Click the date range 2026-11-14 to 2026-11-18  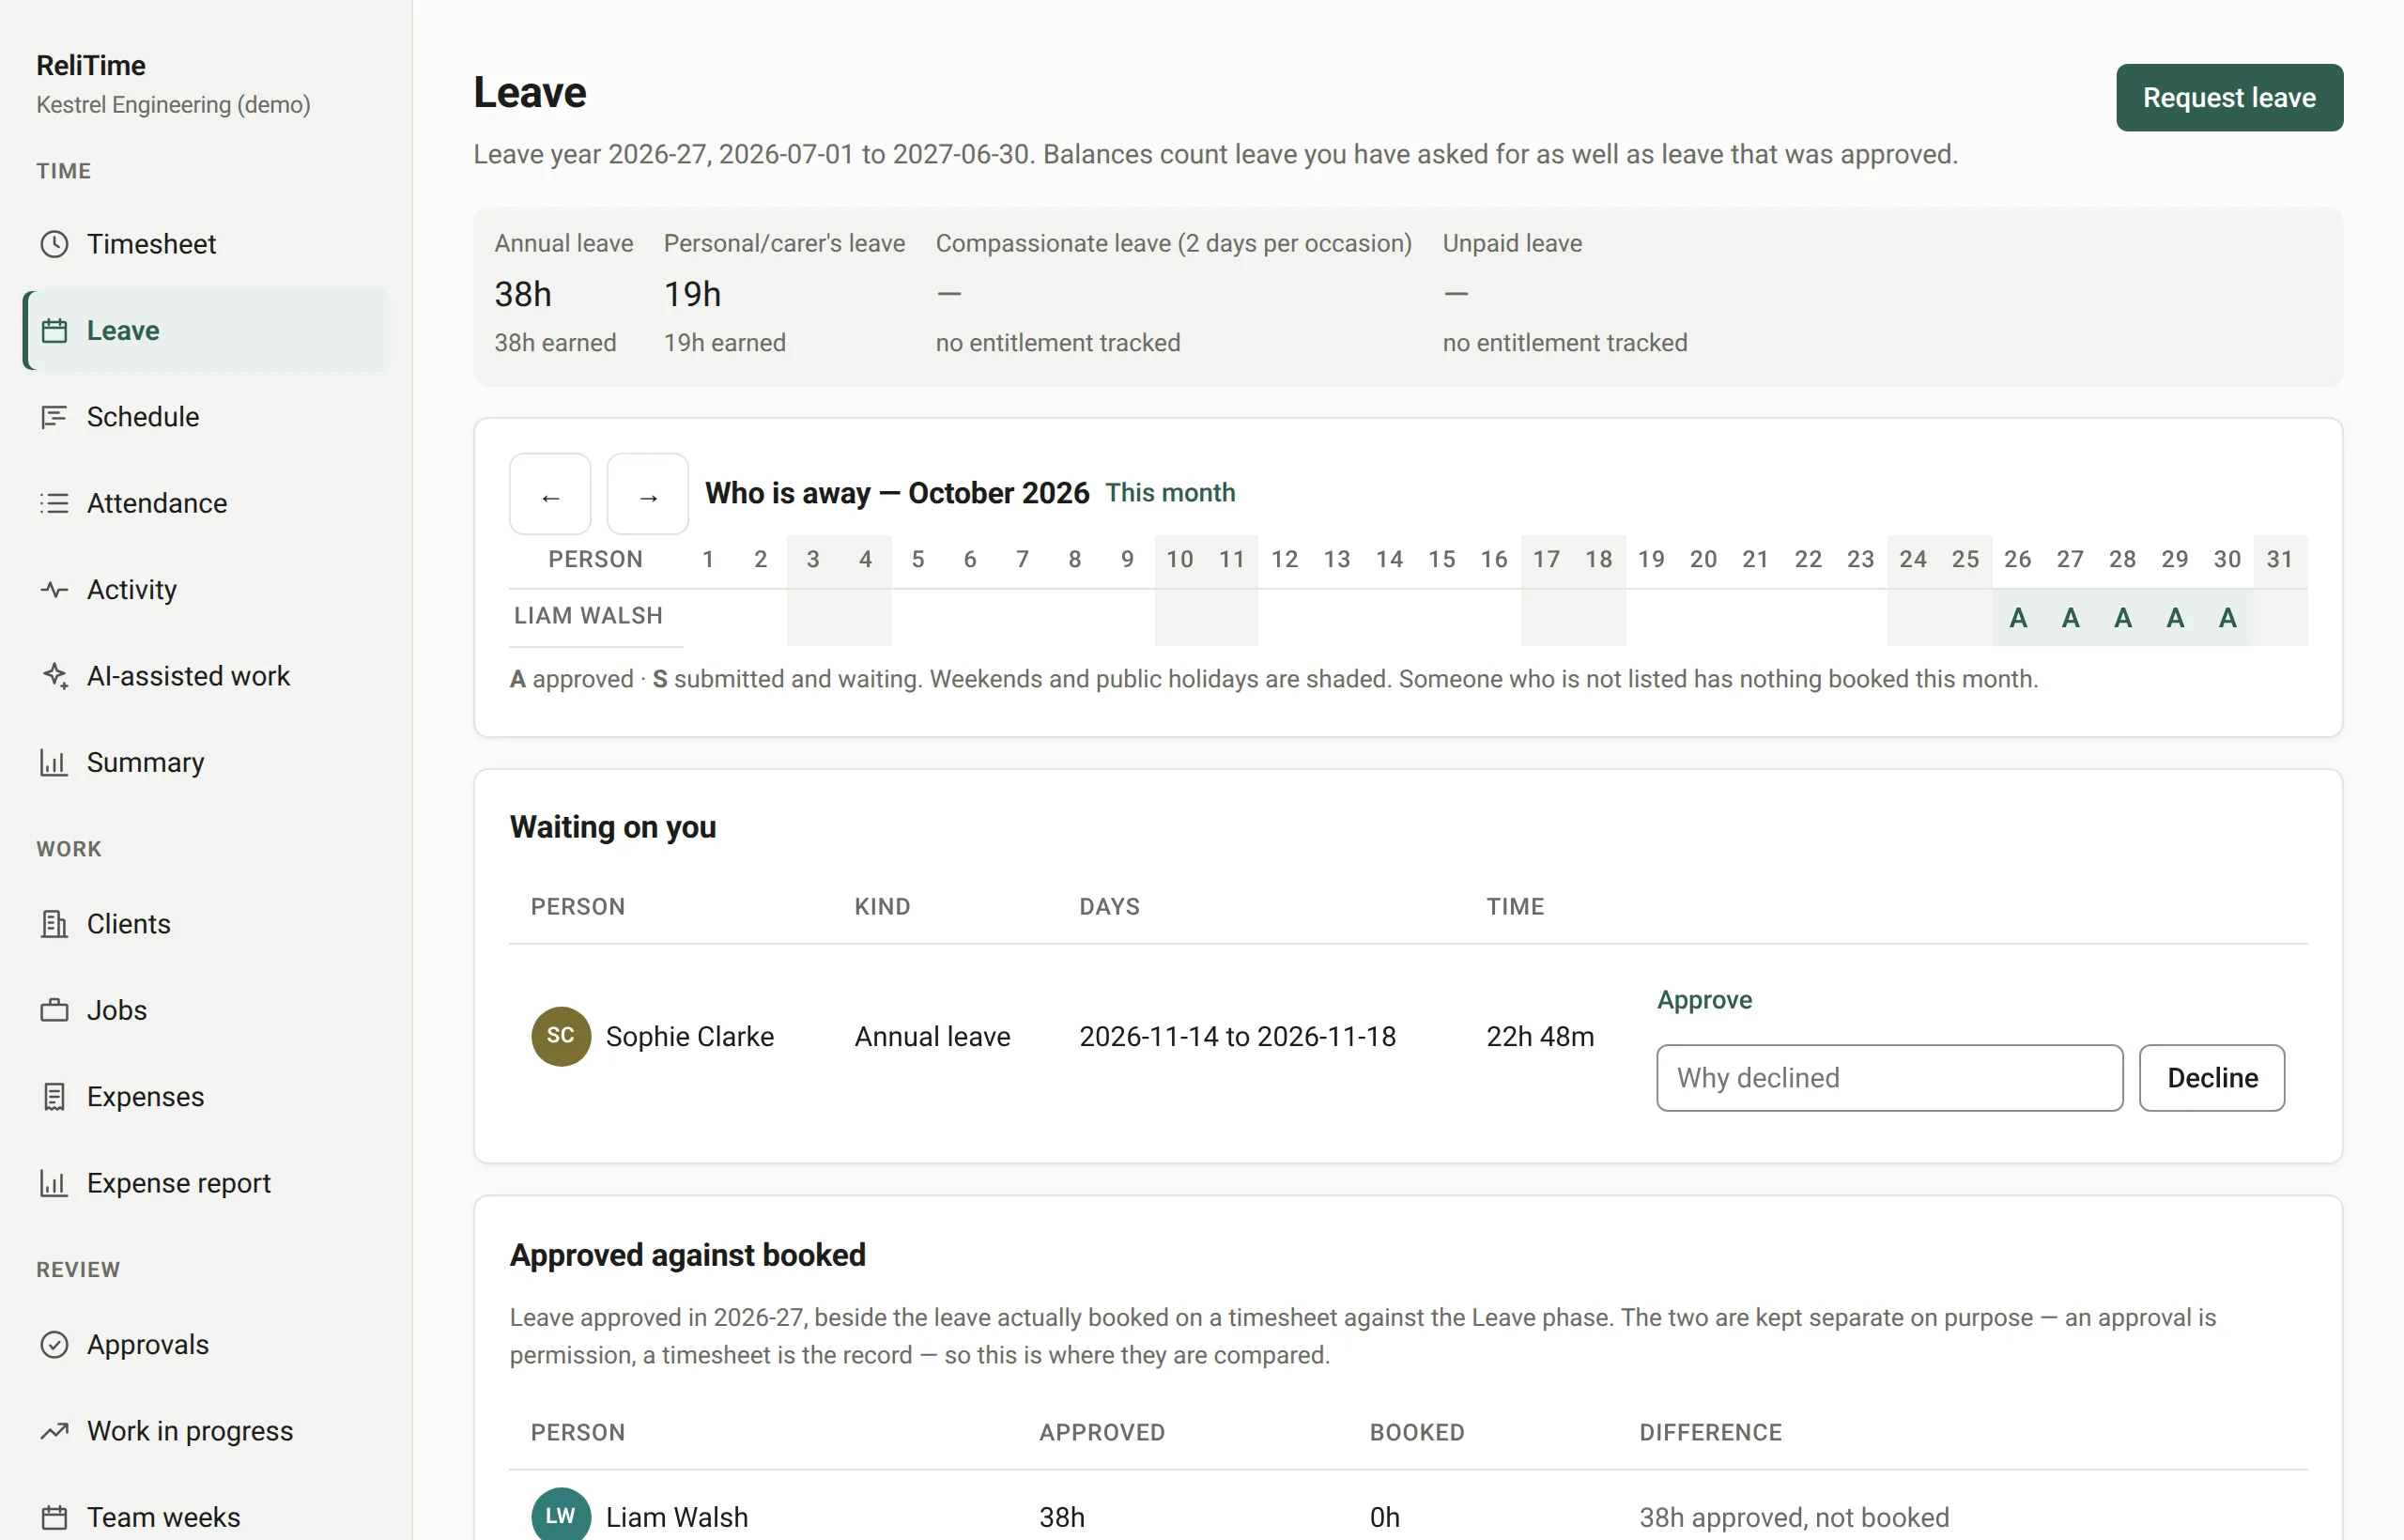tap(1237, 1036)
